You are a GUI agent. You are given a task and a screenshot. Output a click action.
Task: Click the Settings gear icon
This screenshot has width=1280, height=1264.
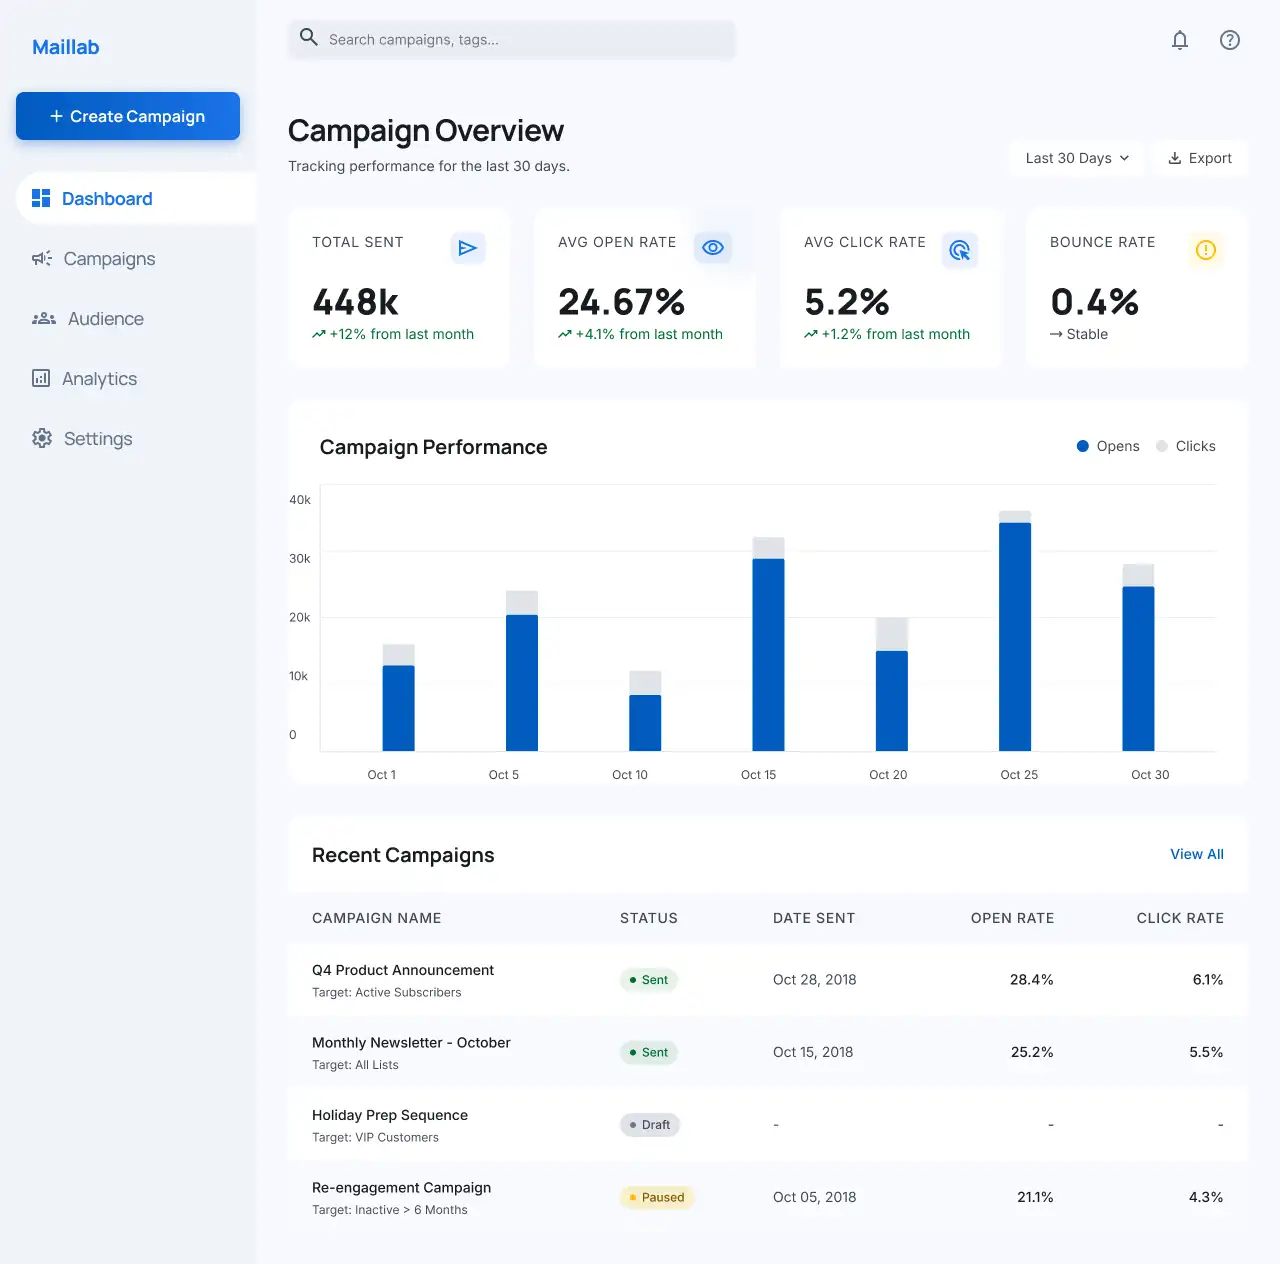pyautogui.click(x=42, y=438)
